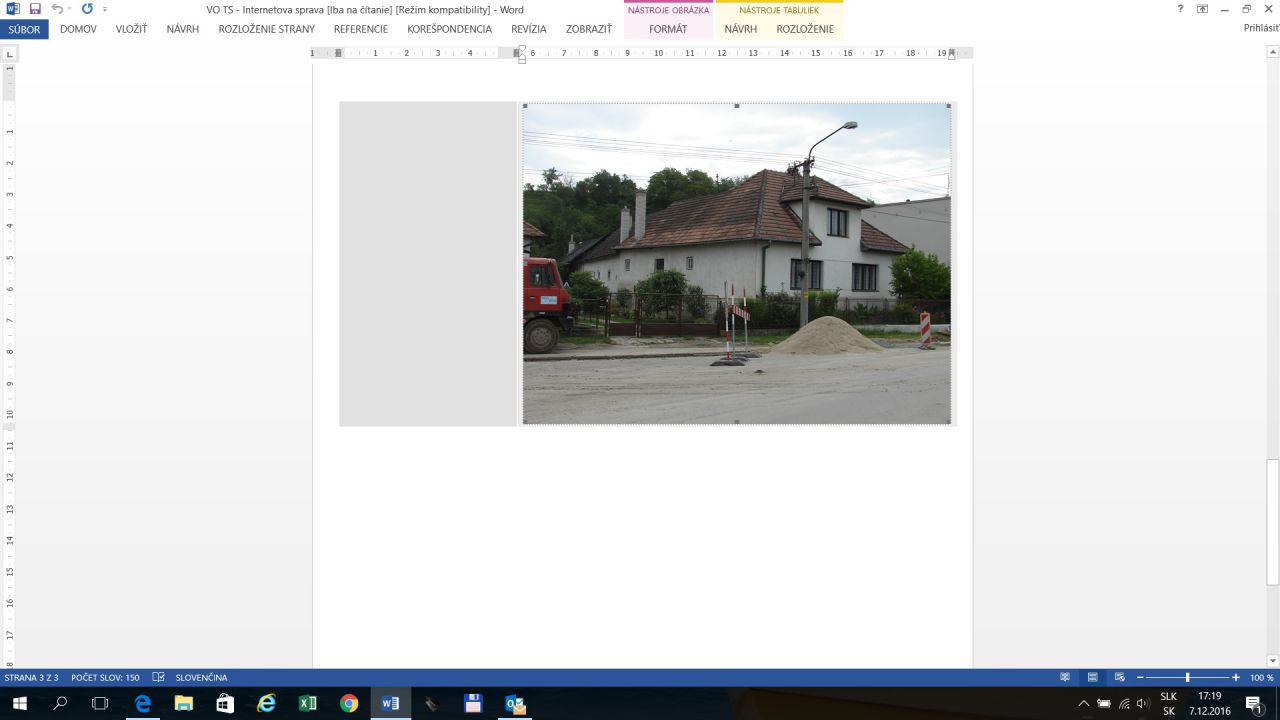This screenshot has width=1280, height=720.
Task: Click the gray left table cell
Action: click(428, 264)
